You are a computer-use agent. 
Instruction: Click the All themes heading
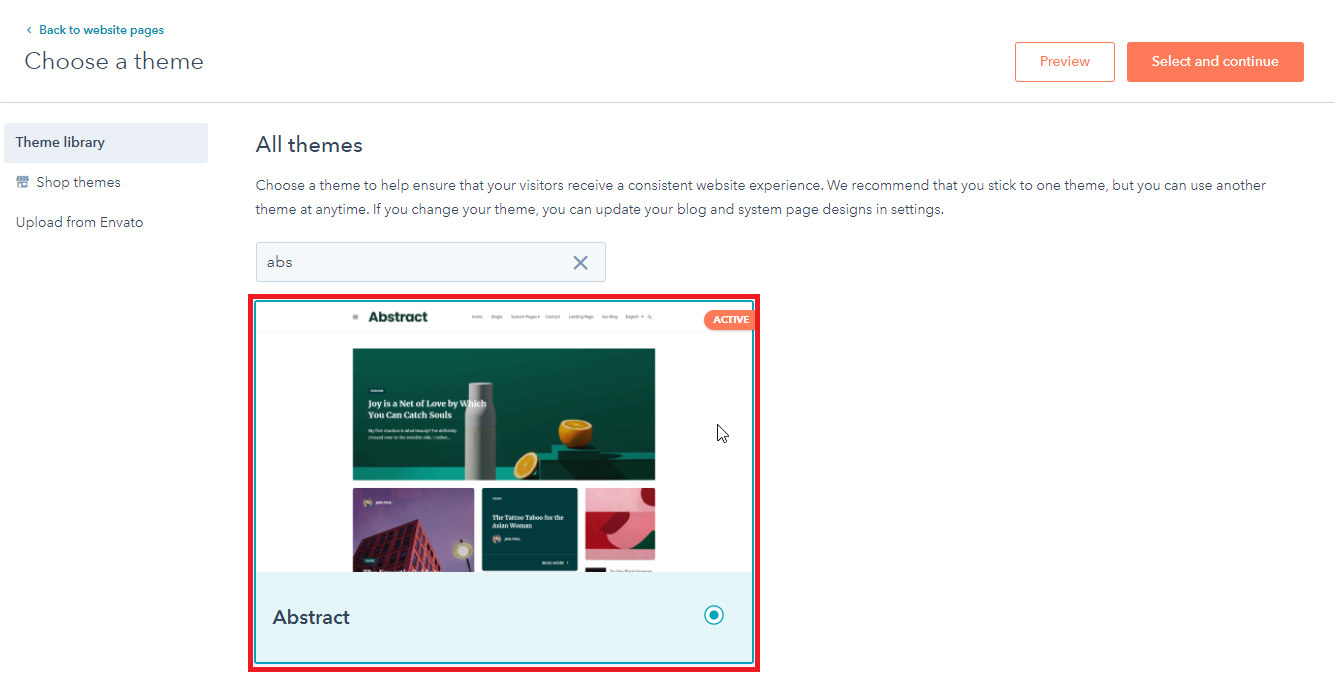coord(309,145)
